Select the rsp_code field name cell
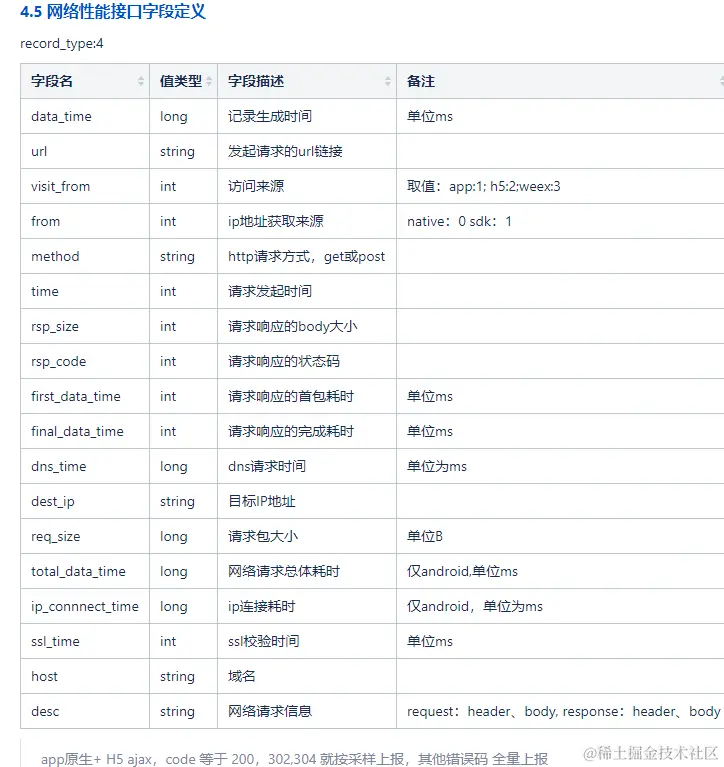Viewport: 724px width, 767px height. tap(85, 361)
